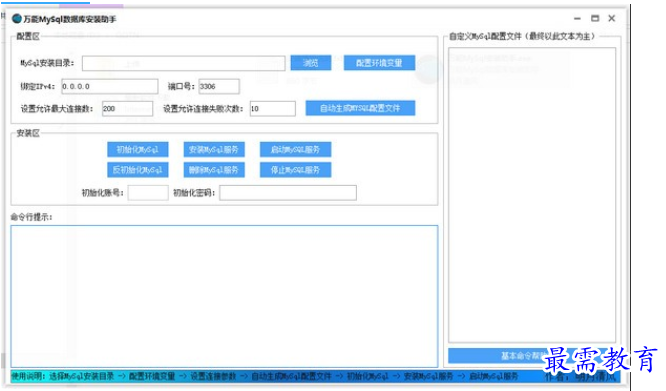Screen dimensions: 666x391
Task: Focus the MySql安装目录 path field
Action: (183, 63)
